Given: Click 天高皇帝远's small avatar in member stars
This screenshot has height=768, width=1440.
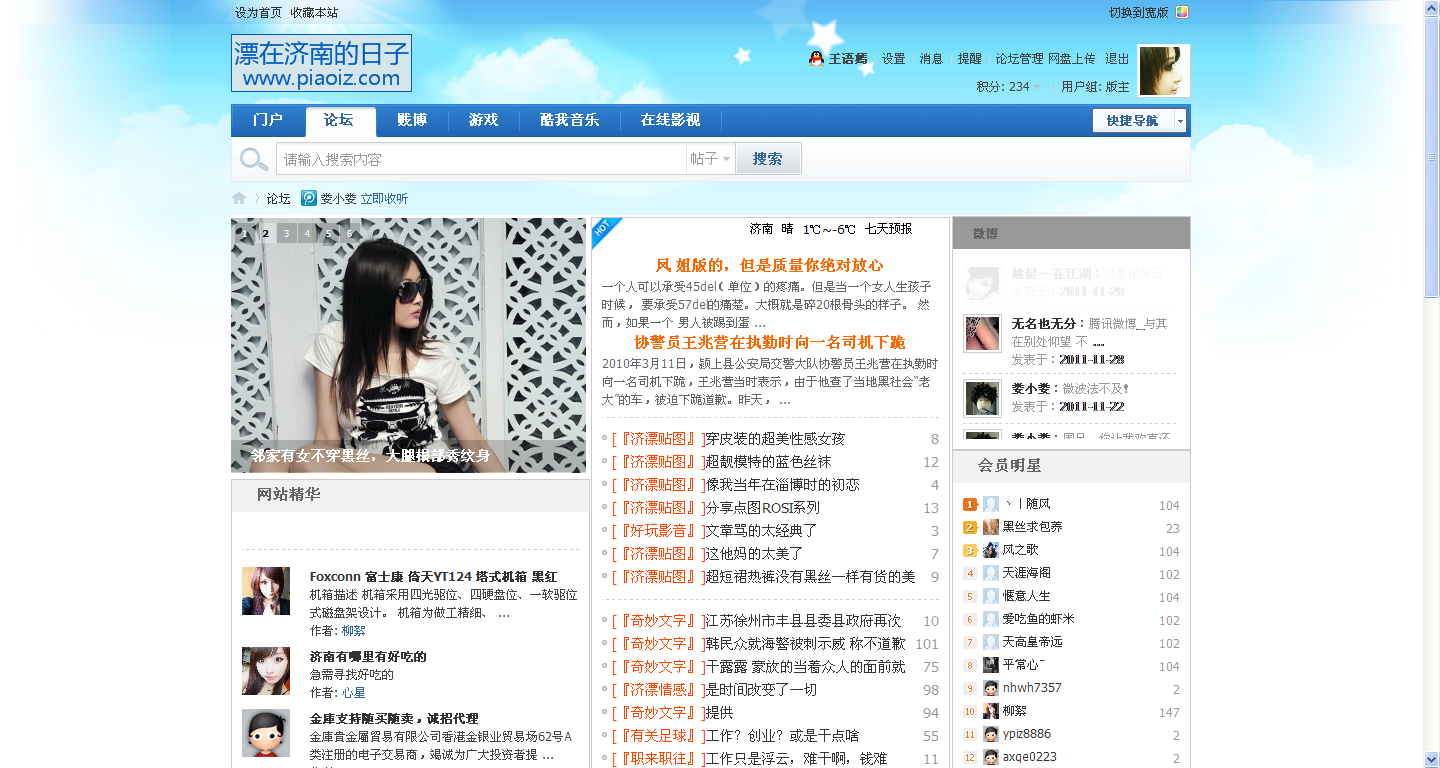Looking at the screenshot, I should 991,642.
